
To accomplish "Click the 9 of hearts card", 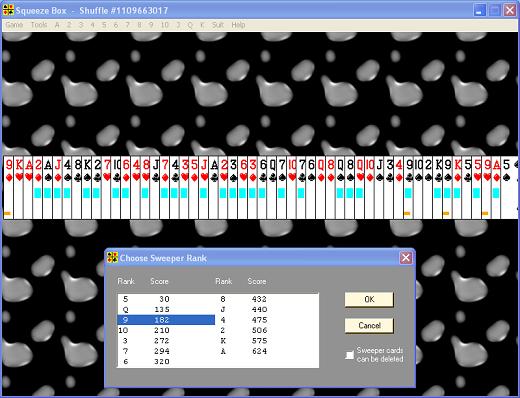I will [x=487, y=188].
